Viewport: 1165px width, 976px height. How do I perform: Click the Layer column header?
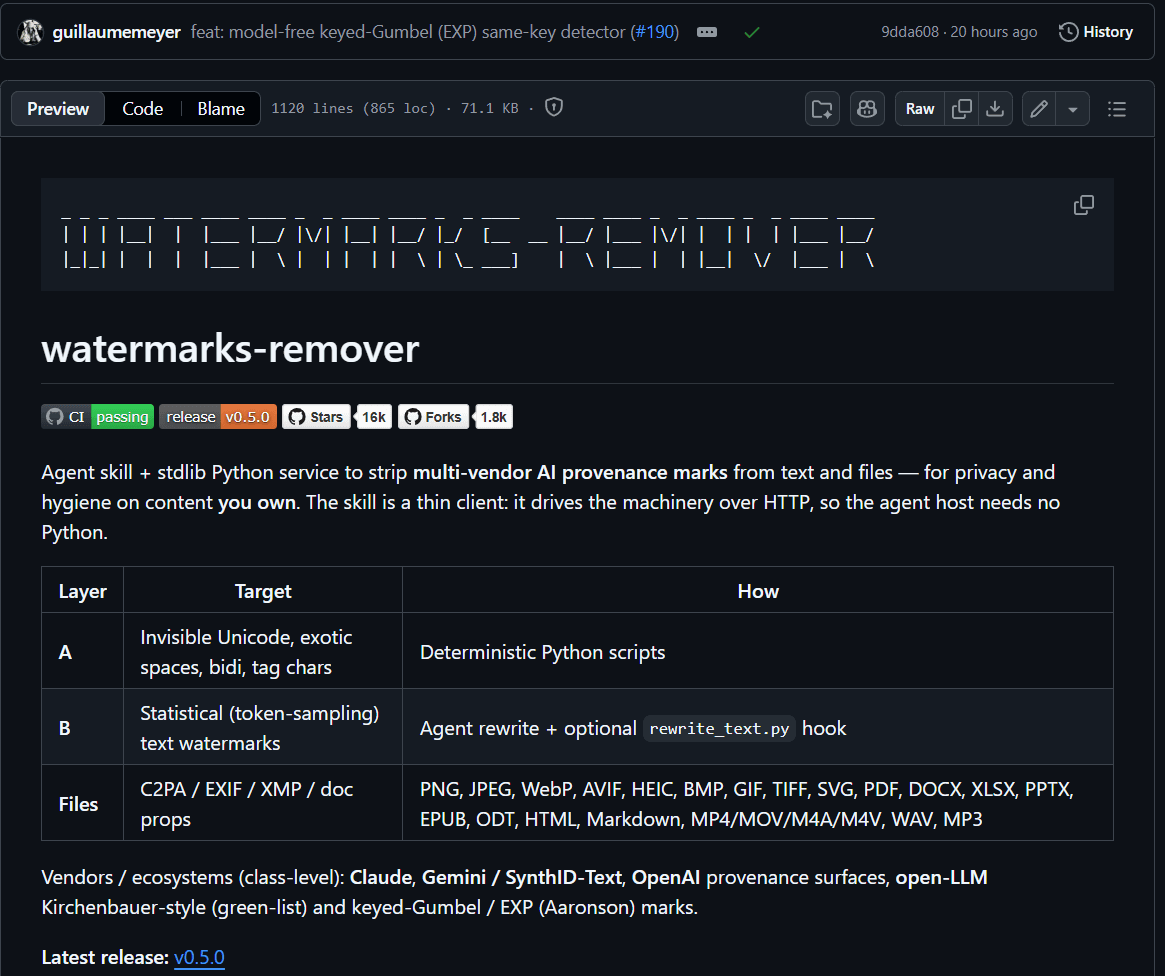point(82,591)
